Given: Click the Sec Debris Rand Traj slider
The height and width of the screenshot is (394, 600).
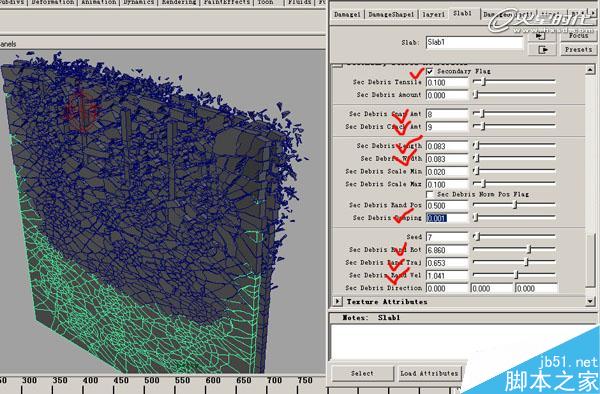Looking at the screenshot, I should coord(514,262).
